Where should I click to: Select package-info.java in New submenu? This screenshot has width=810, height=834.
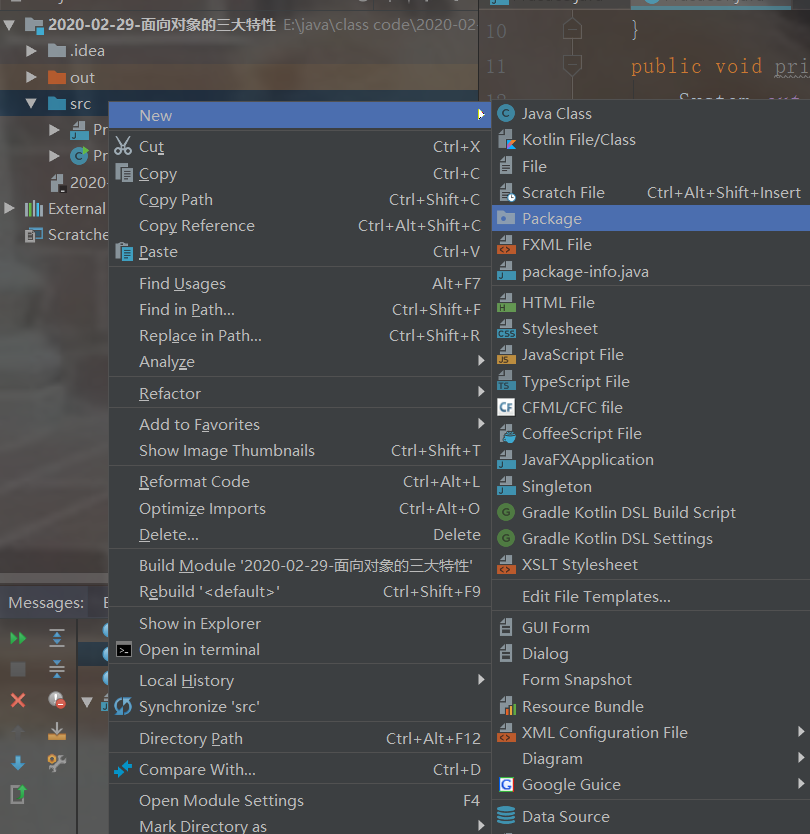tap(651, 272)
